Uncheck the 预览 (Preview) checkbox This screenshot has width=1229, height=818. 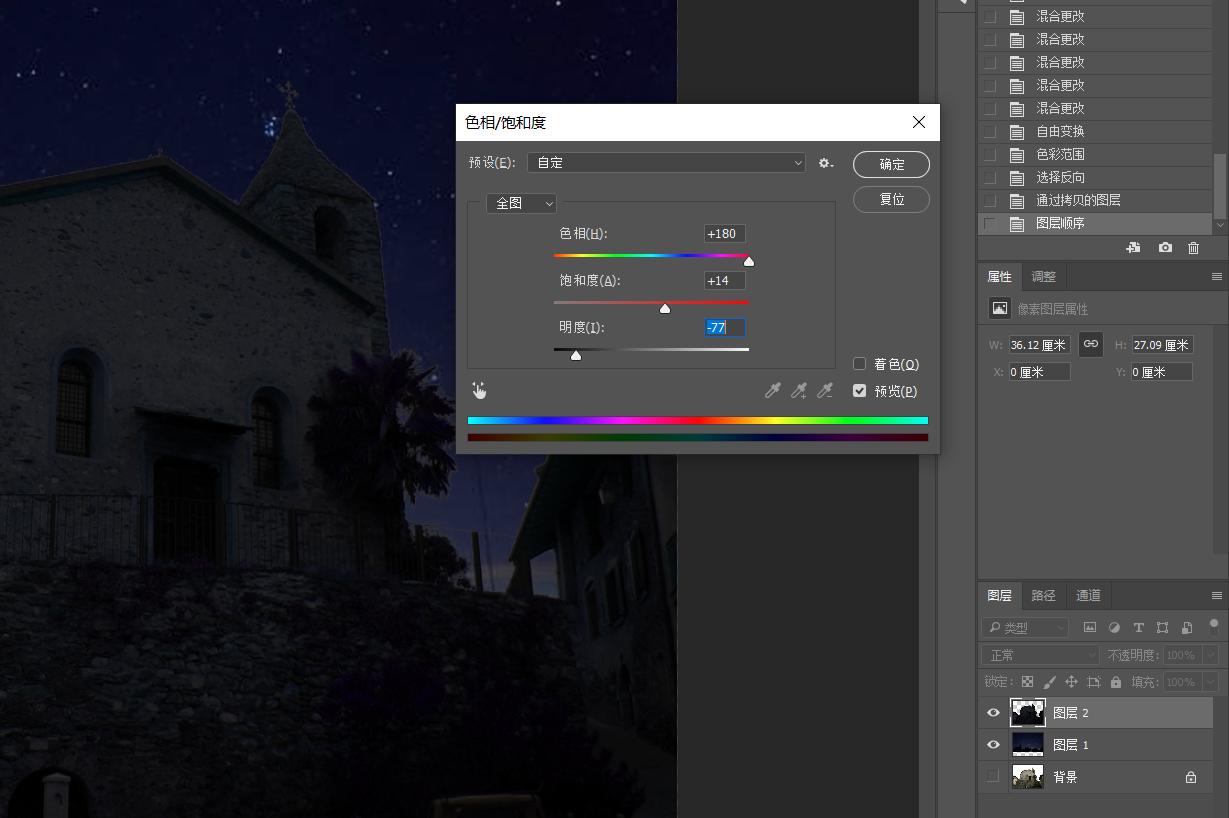859,391
